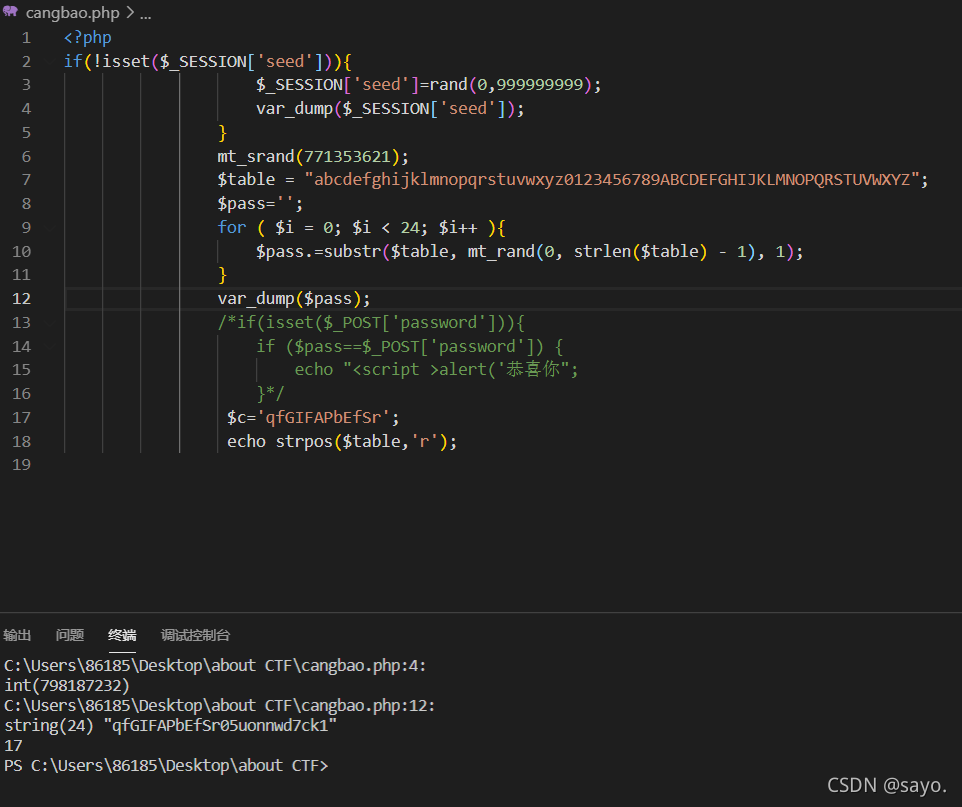Collapse the for loop at line 9
The image size is (962, 807).
pos(50,228)
